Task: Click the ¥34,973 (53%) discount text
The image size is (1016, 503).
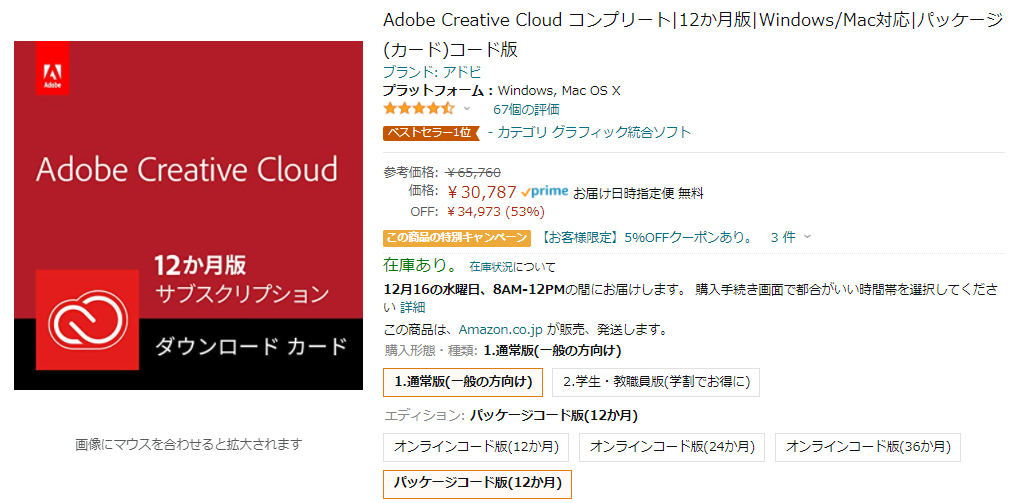Action: tap(496, 211)
